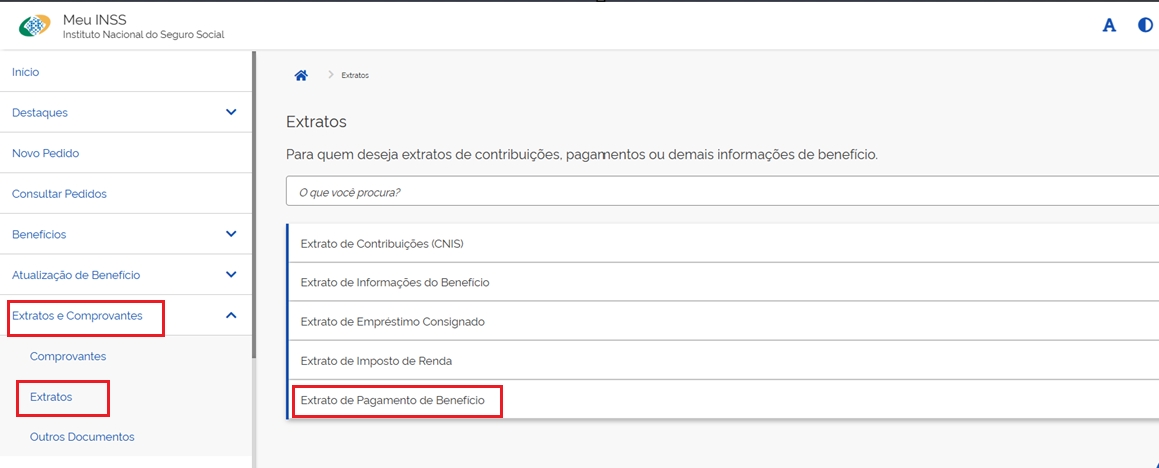Open Extrato de Pagamento de Benefício
Viewport: 1159px width, 468px height.
722,400
